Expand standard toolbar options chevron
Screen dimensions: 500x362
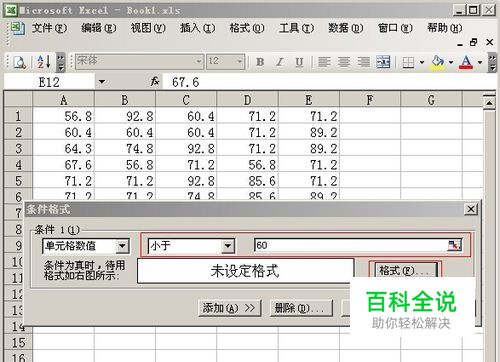pos(60,62)
